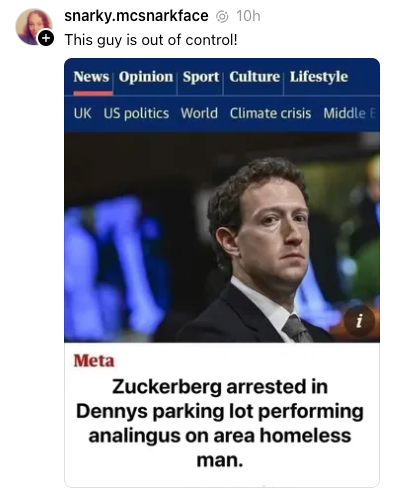The width and height of the screenshot is (414, 495).
Task: Click the truncated Middle East subsection
Action: (350, 113)
